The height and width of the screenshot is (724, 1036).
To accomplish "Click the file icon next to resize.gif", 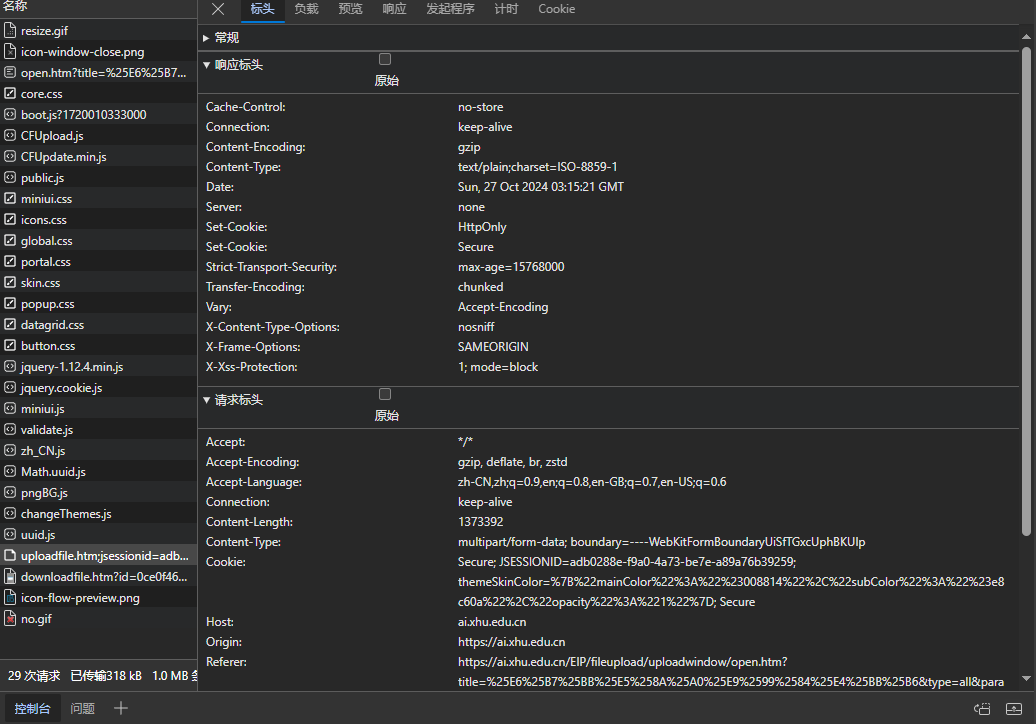I will (10, 30).
